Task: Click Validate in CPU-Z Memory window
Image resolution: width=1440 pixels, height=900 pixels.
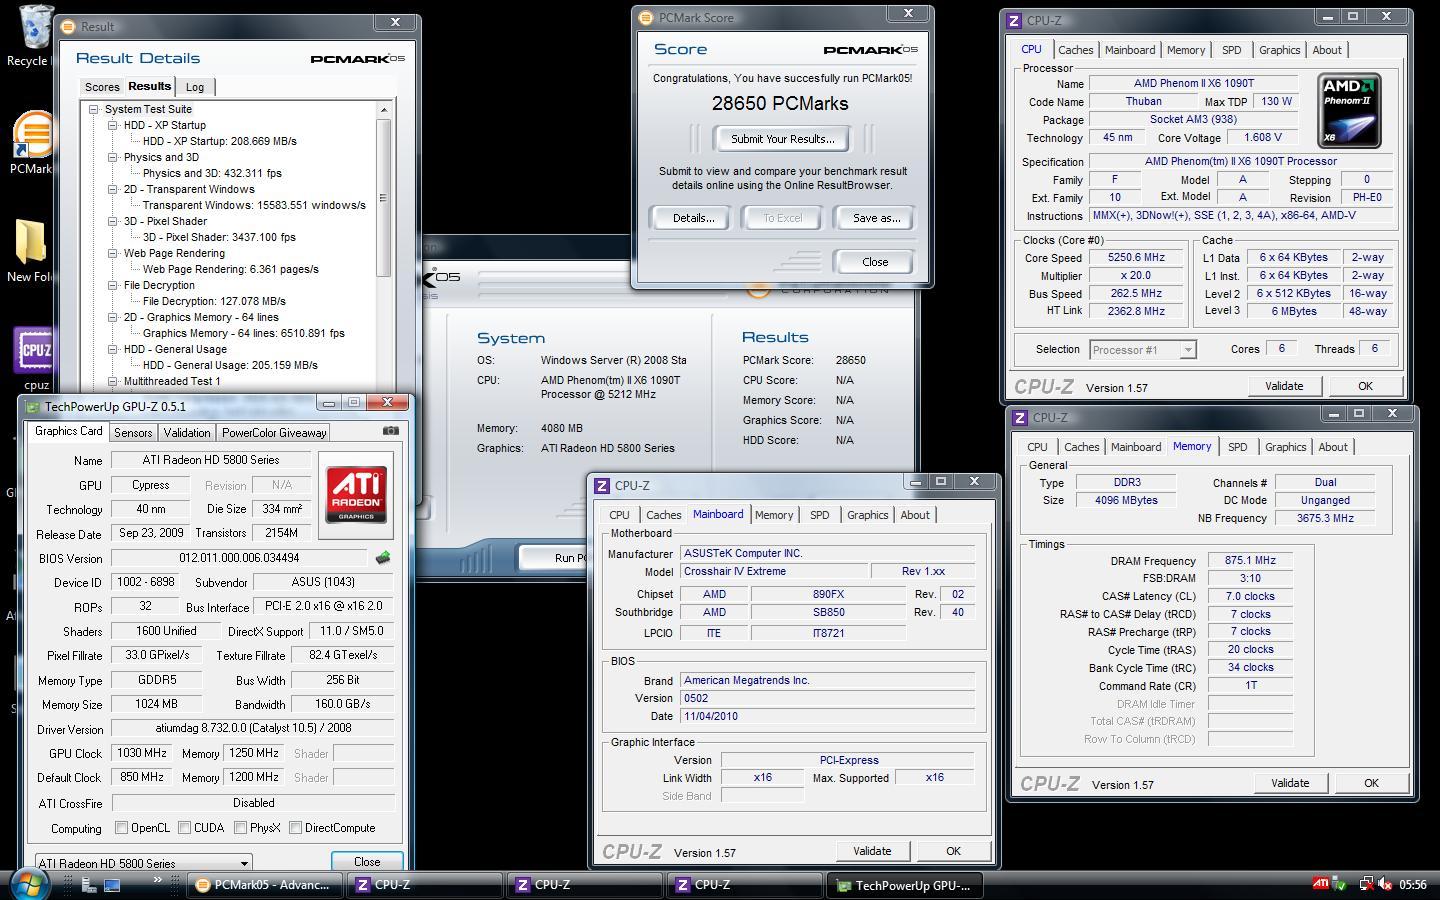Action: coord(1290,783)
